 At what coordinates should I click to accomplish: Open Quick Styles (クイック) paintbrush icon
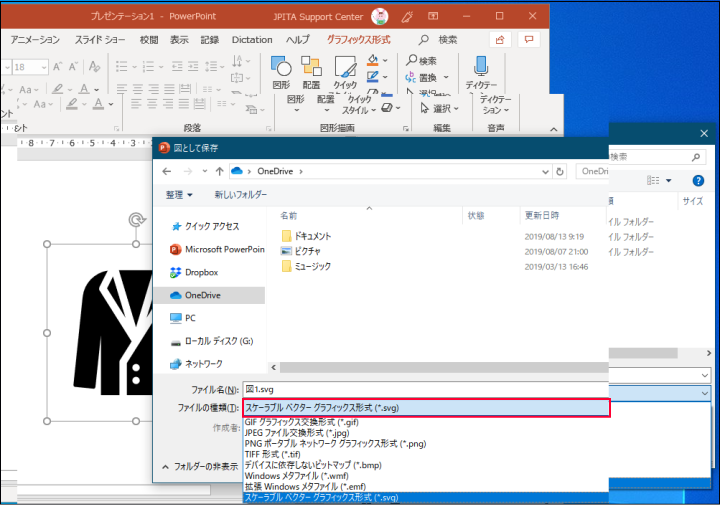pyautogui.click(x=345, y=67)
